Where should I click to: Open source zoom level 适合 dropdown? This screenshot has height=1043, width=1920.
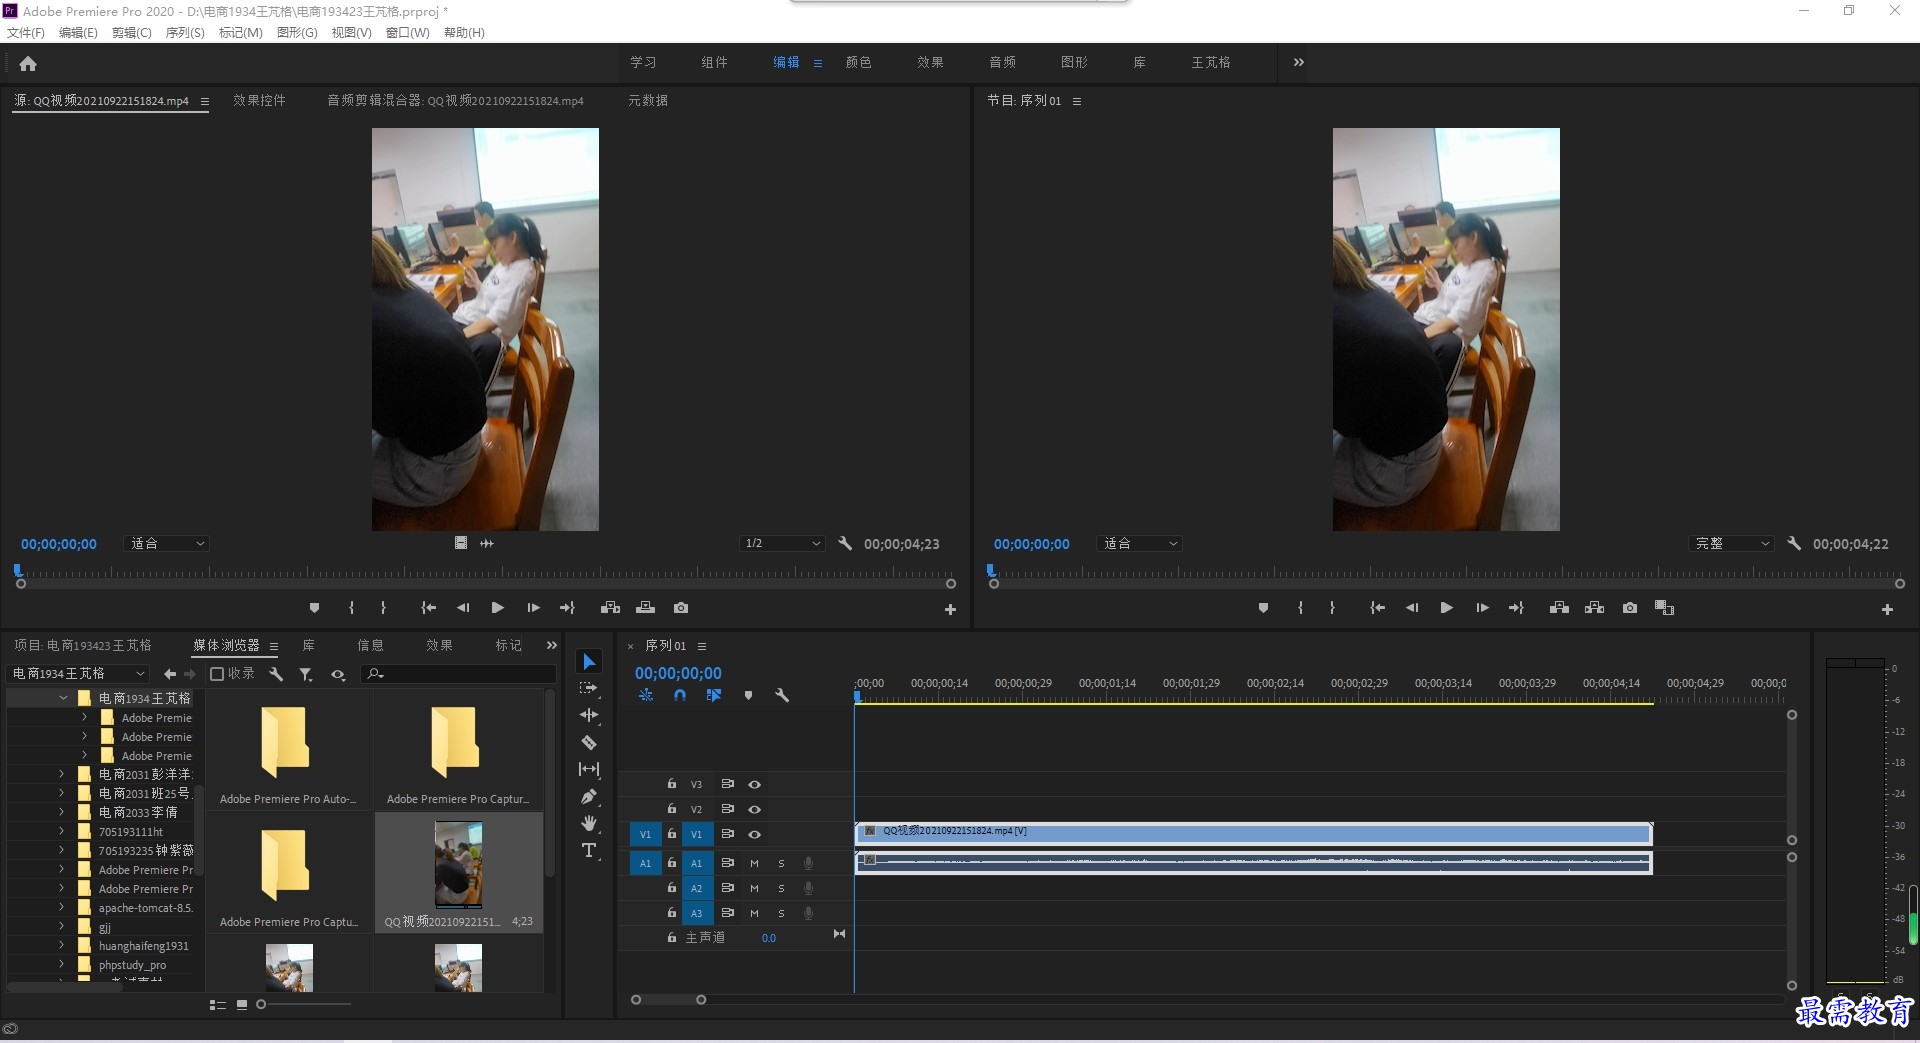(x=166, y=543)
